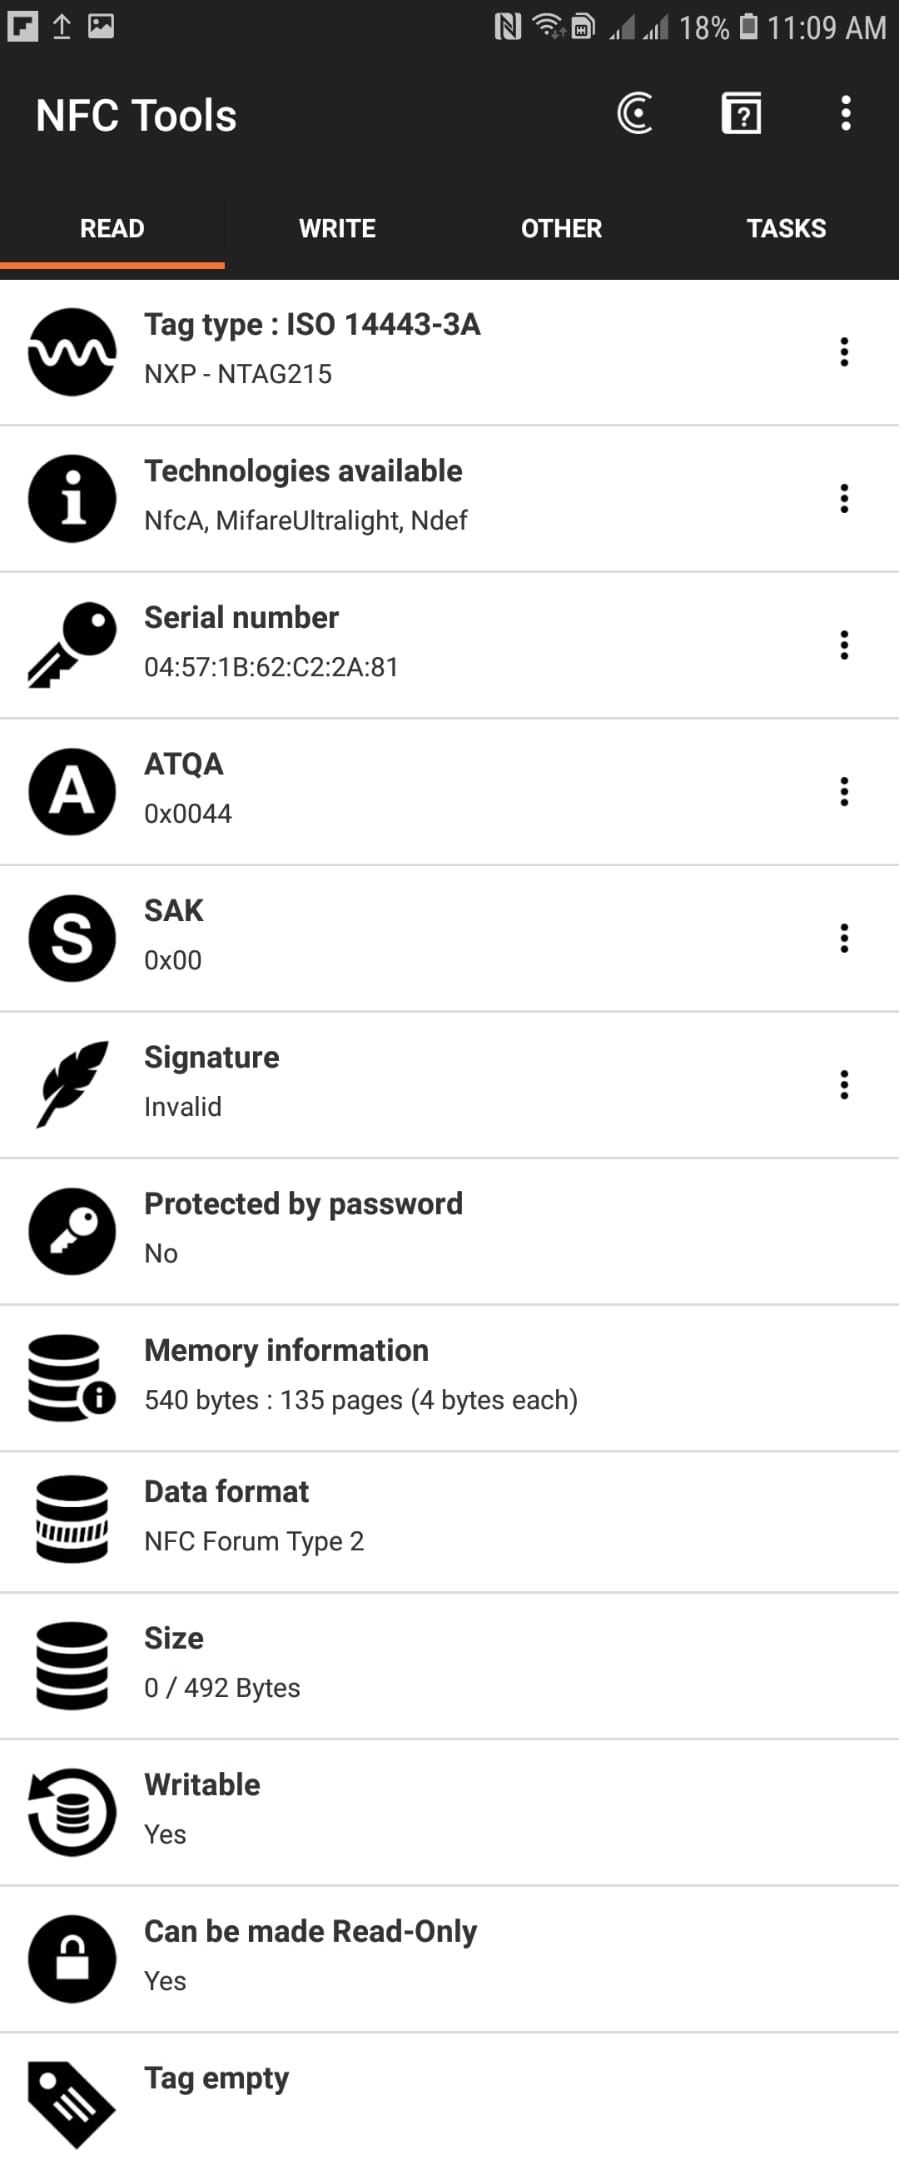Tap the NFC contactless icon in header
899x2176 pixels.
click(635, 114)
